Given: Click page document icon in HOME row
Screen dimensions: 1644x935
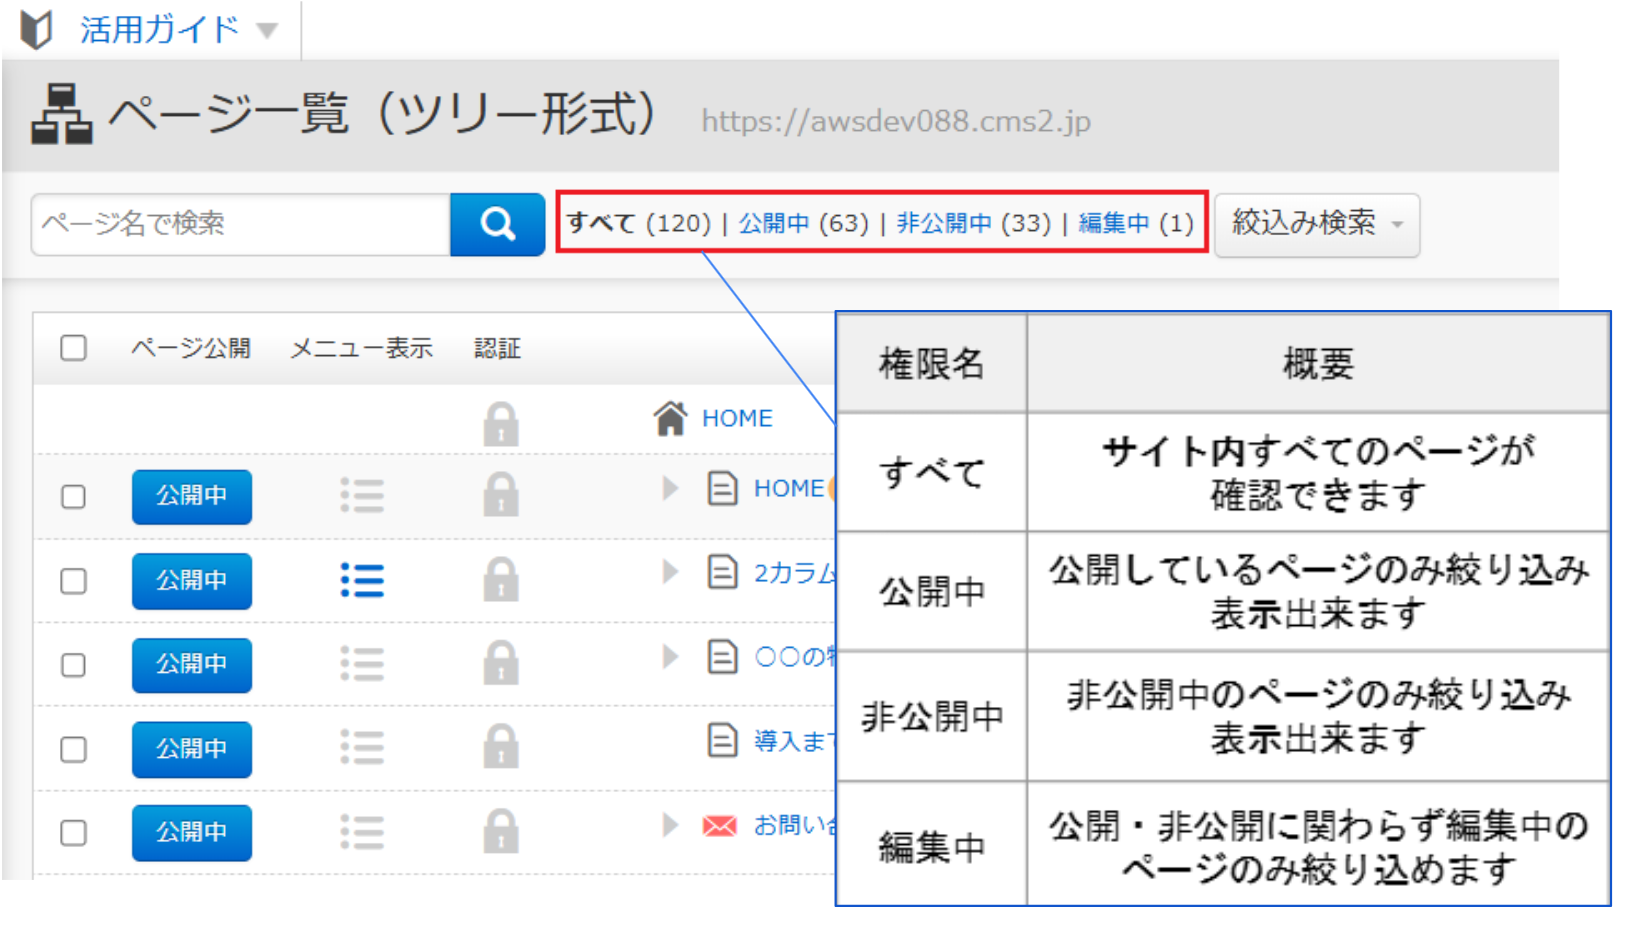Looking at the screenshot, I should point(722,488).
